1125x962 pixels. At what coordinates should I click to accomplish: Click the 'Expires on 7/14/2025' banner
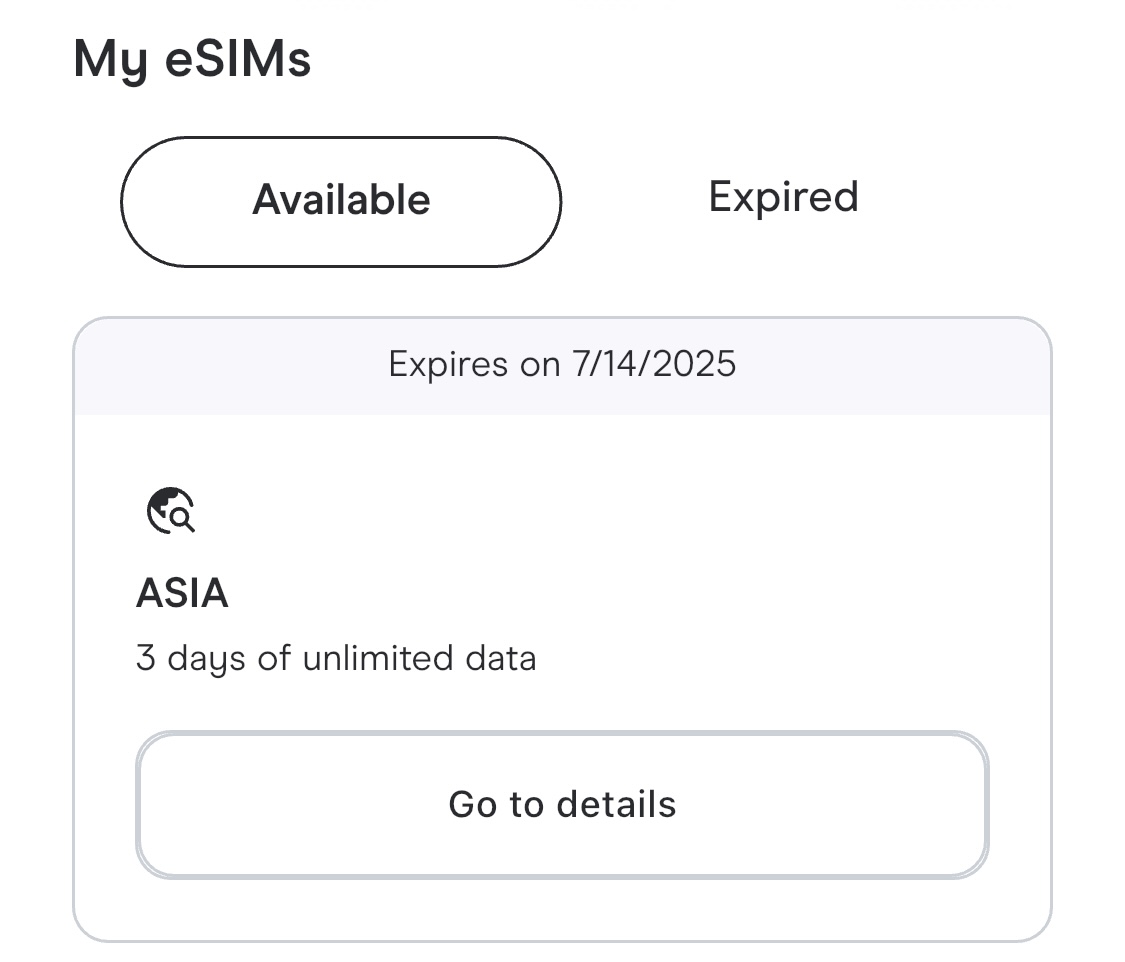coord(562,364)
